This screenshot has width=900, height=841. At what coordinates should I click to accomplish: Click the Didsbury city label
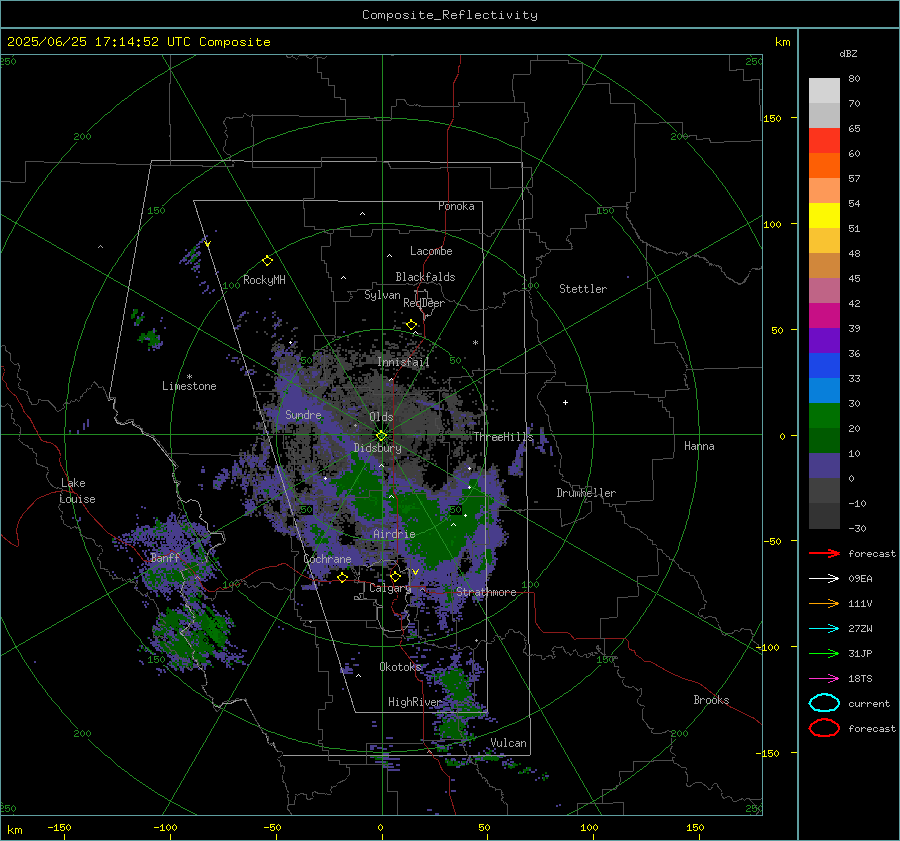378,448
